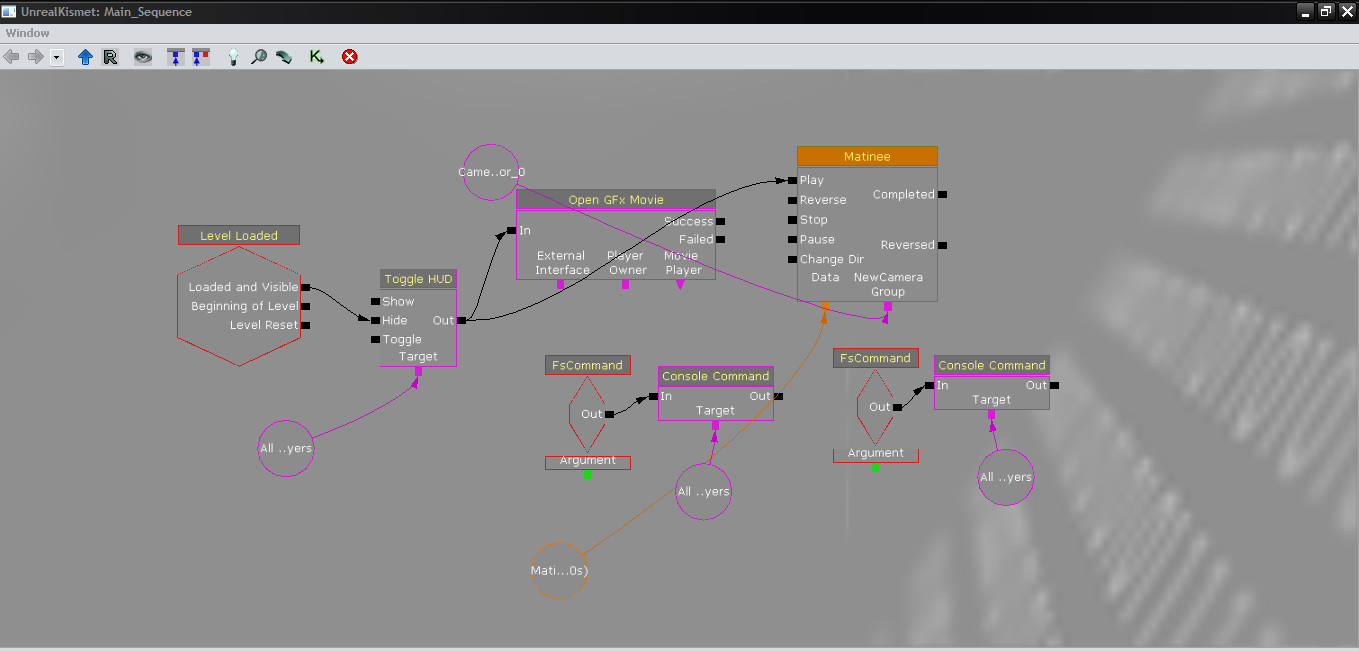The image size is (1359, 651).
Task: Toggle the eye icon to hide connections
Action: point(144,57)
